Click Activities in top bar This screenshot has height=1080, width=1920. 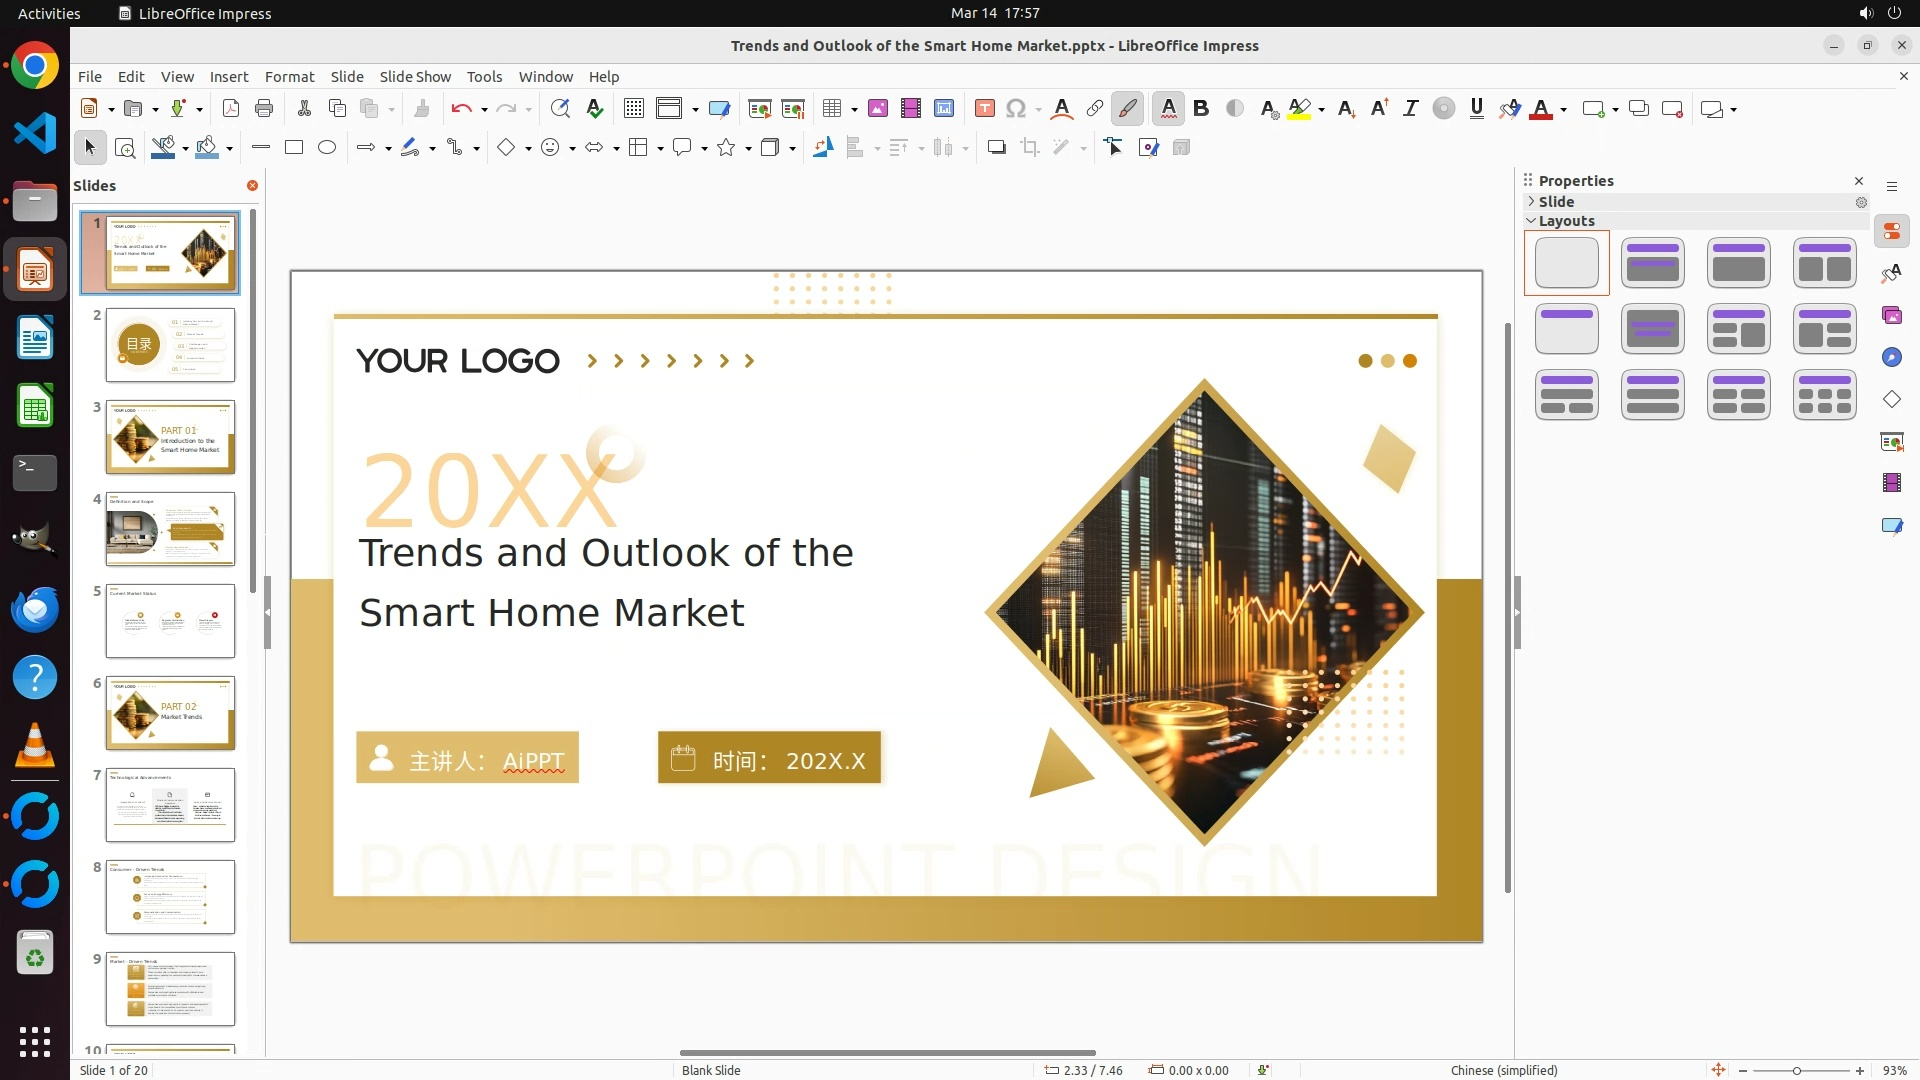pos(49,13)
